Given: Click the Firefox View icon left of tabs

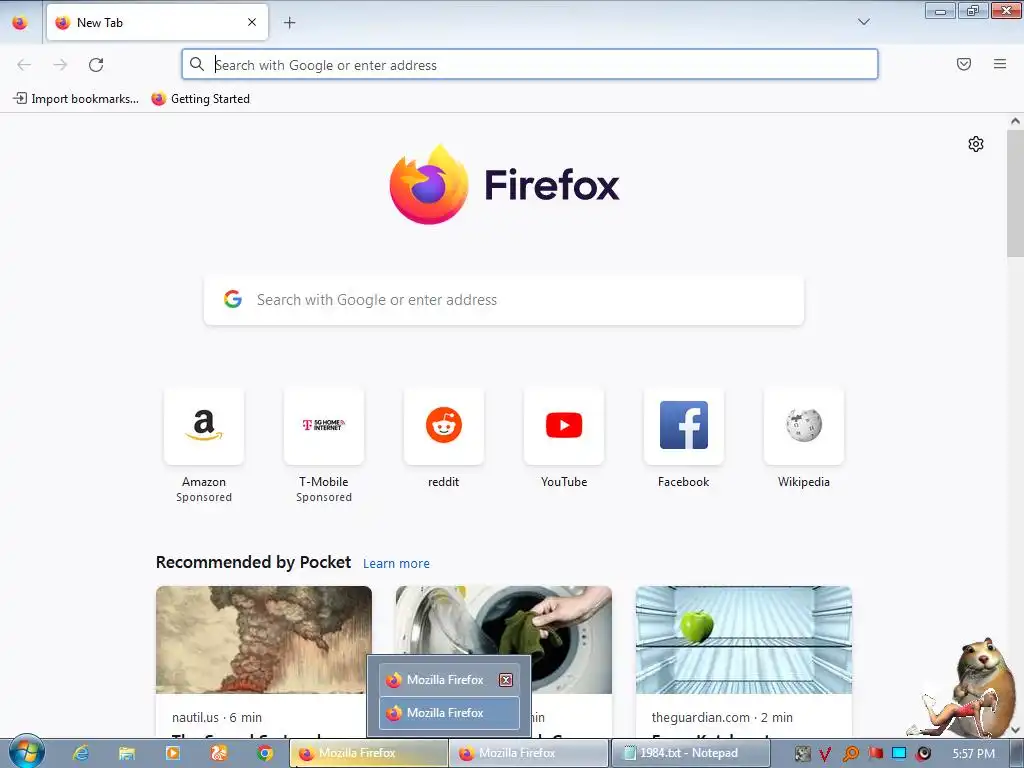Looking at the screenshot, I should (20, 23).
